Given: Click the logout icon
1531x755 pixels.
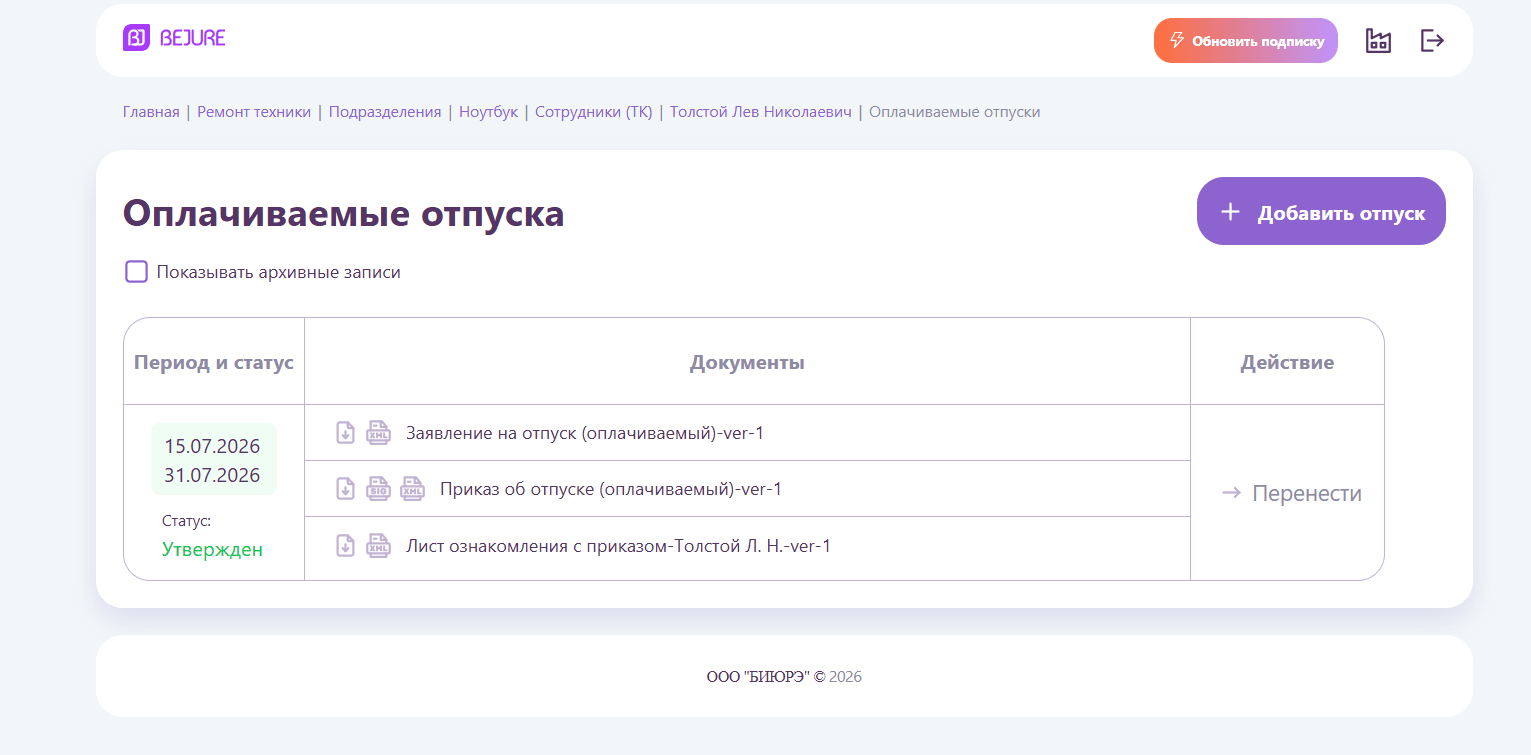Looking at the screenshot, I should 1432,40.
